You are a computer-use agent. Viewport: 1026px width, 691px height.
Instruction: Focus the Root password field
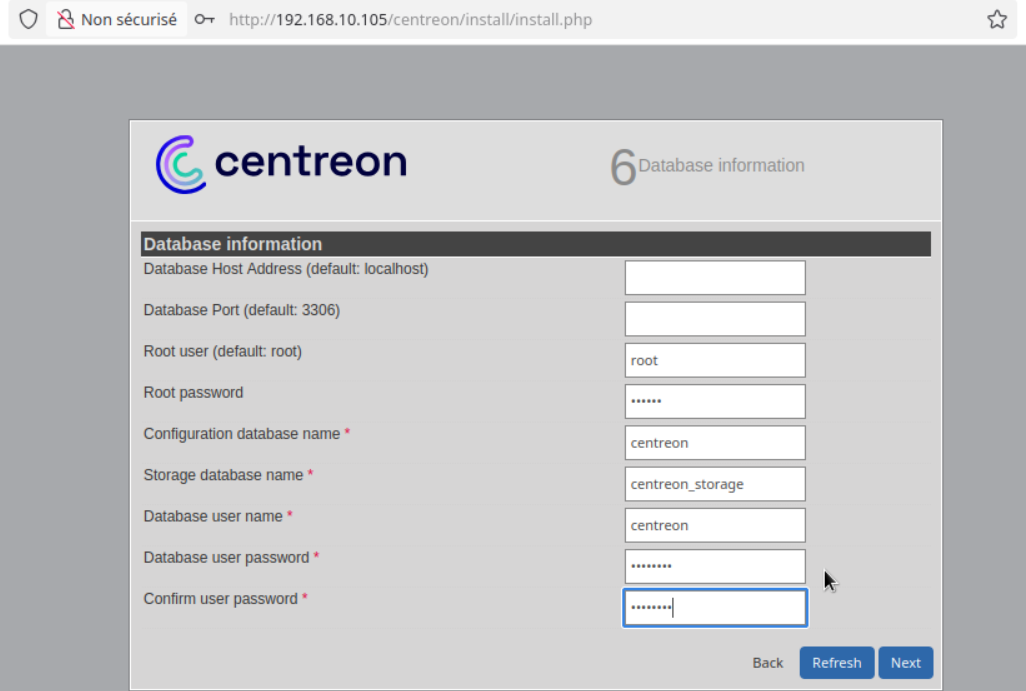(714, 401)
